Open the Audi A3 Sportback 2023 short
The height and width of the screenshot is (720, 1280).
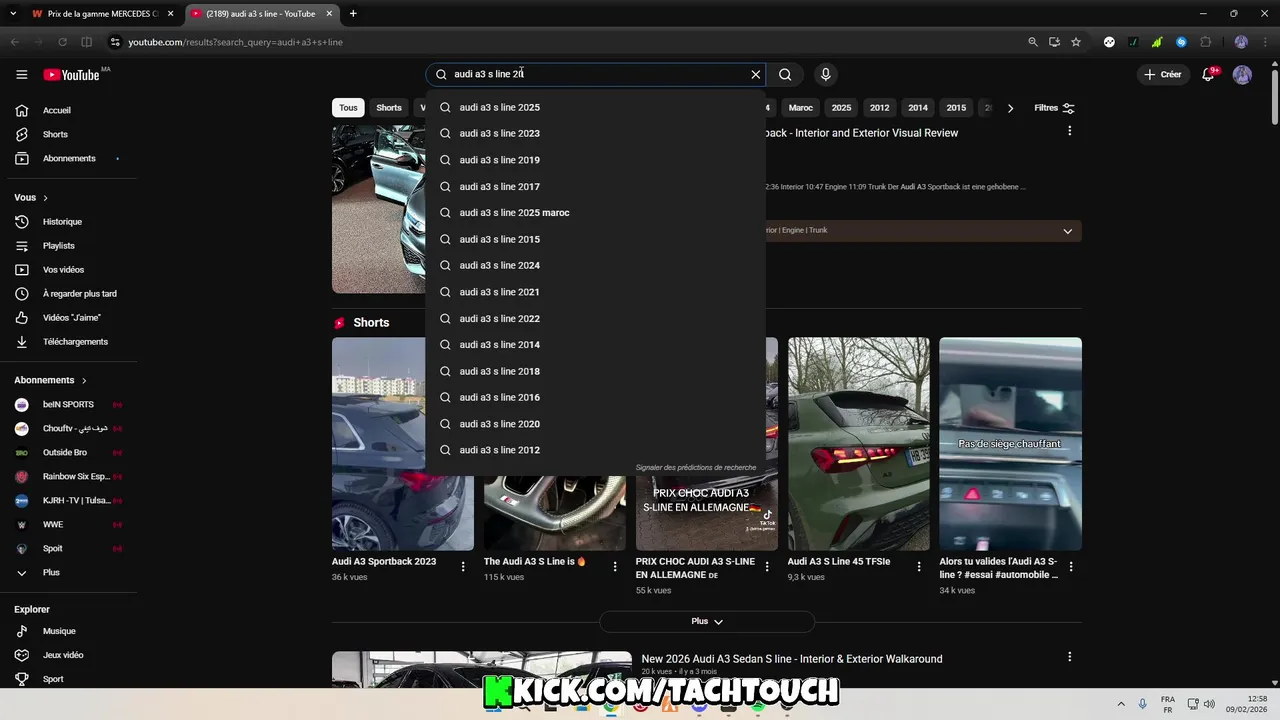click(403, 444)
